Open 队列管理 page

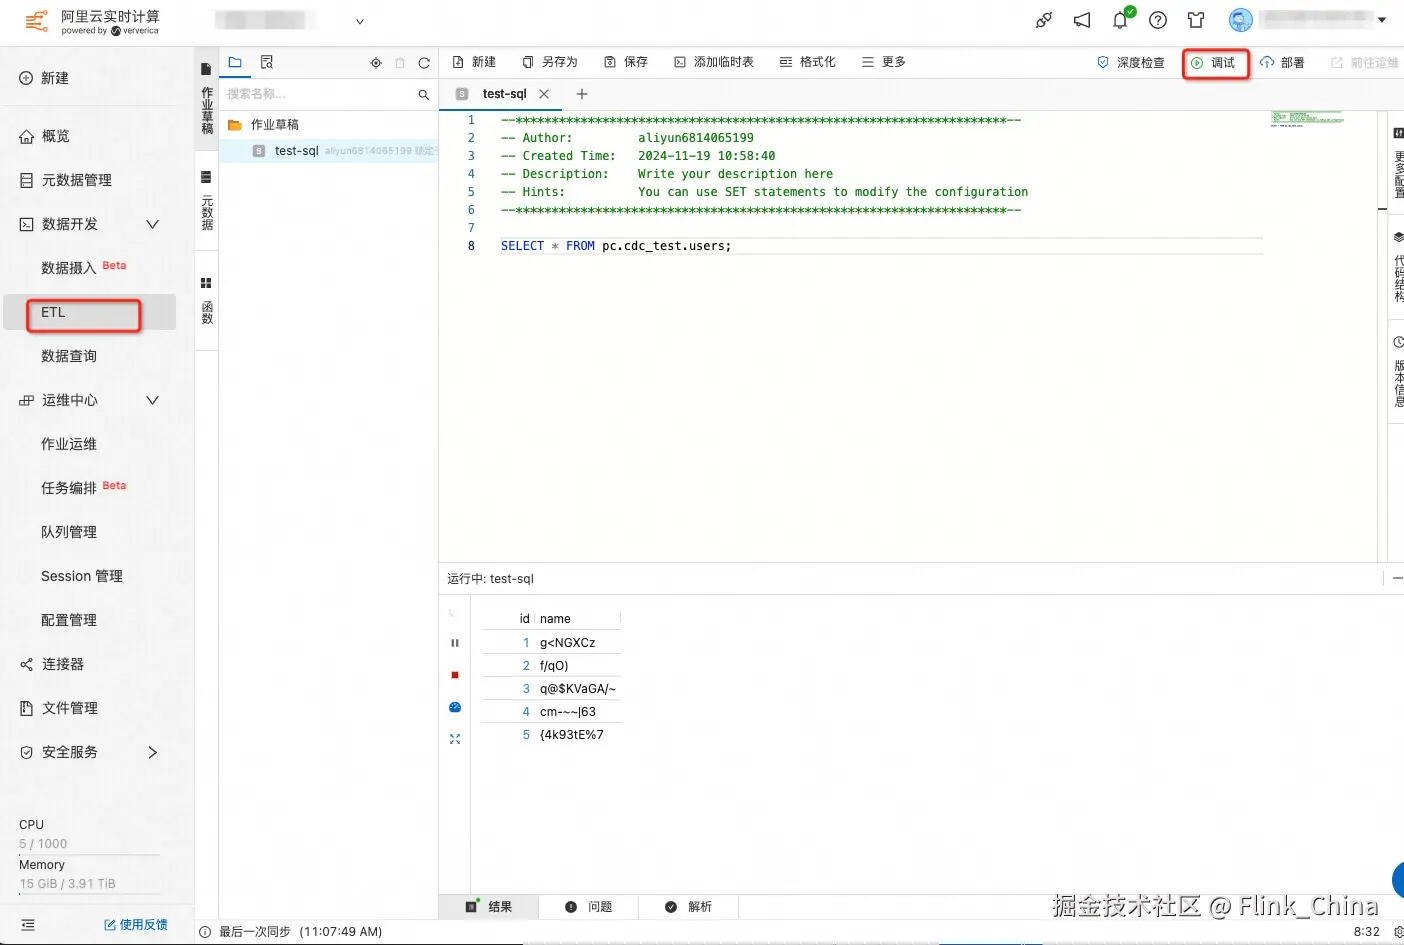coord(69,532)
